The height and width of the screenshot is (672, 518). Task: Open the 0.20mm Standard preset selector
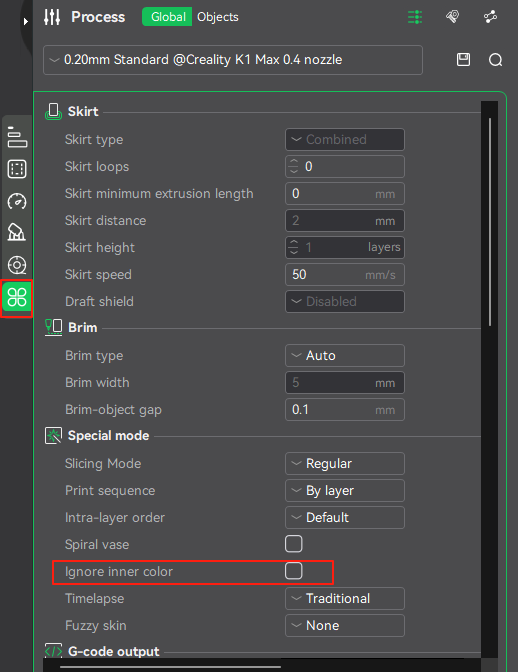pos(233,60)
